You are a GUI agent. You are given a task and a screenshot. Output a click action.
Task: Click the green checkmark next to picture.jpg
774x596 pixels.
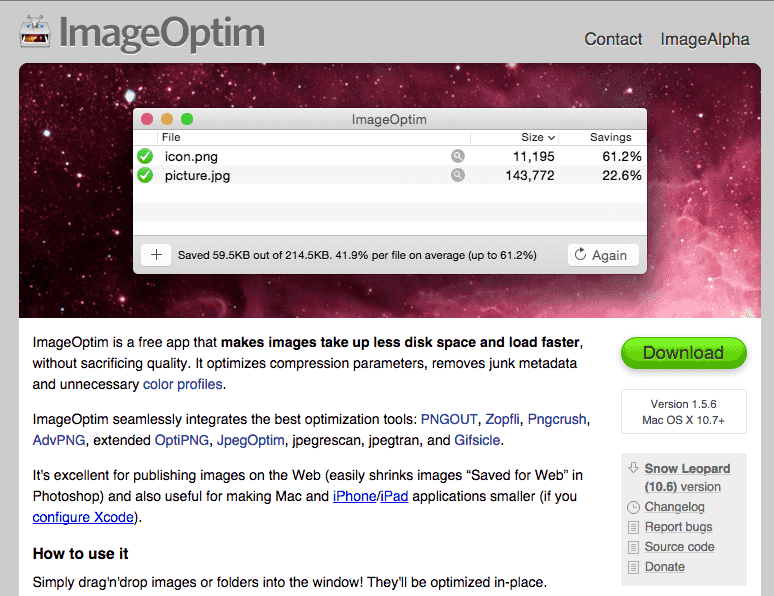click(145, 175)
